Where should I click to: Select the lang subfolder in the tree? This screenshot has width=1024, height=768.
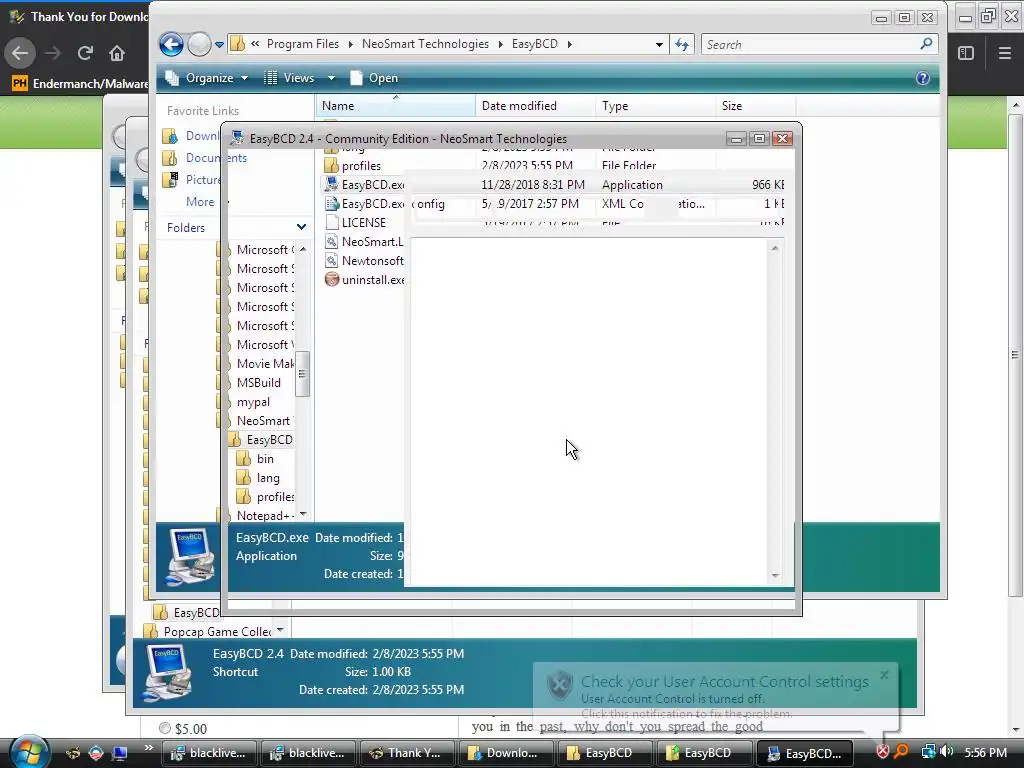point(267,478)
